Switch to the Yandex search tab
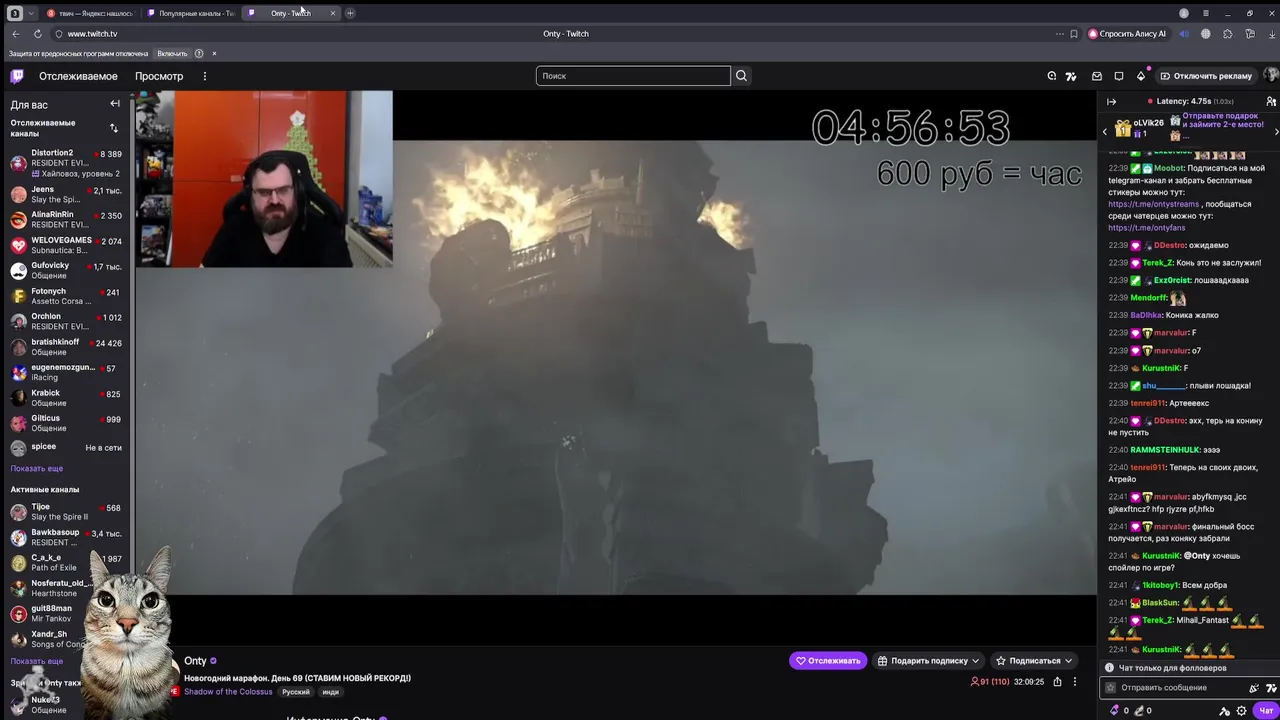 tap(90, 13)
